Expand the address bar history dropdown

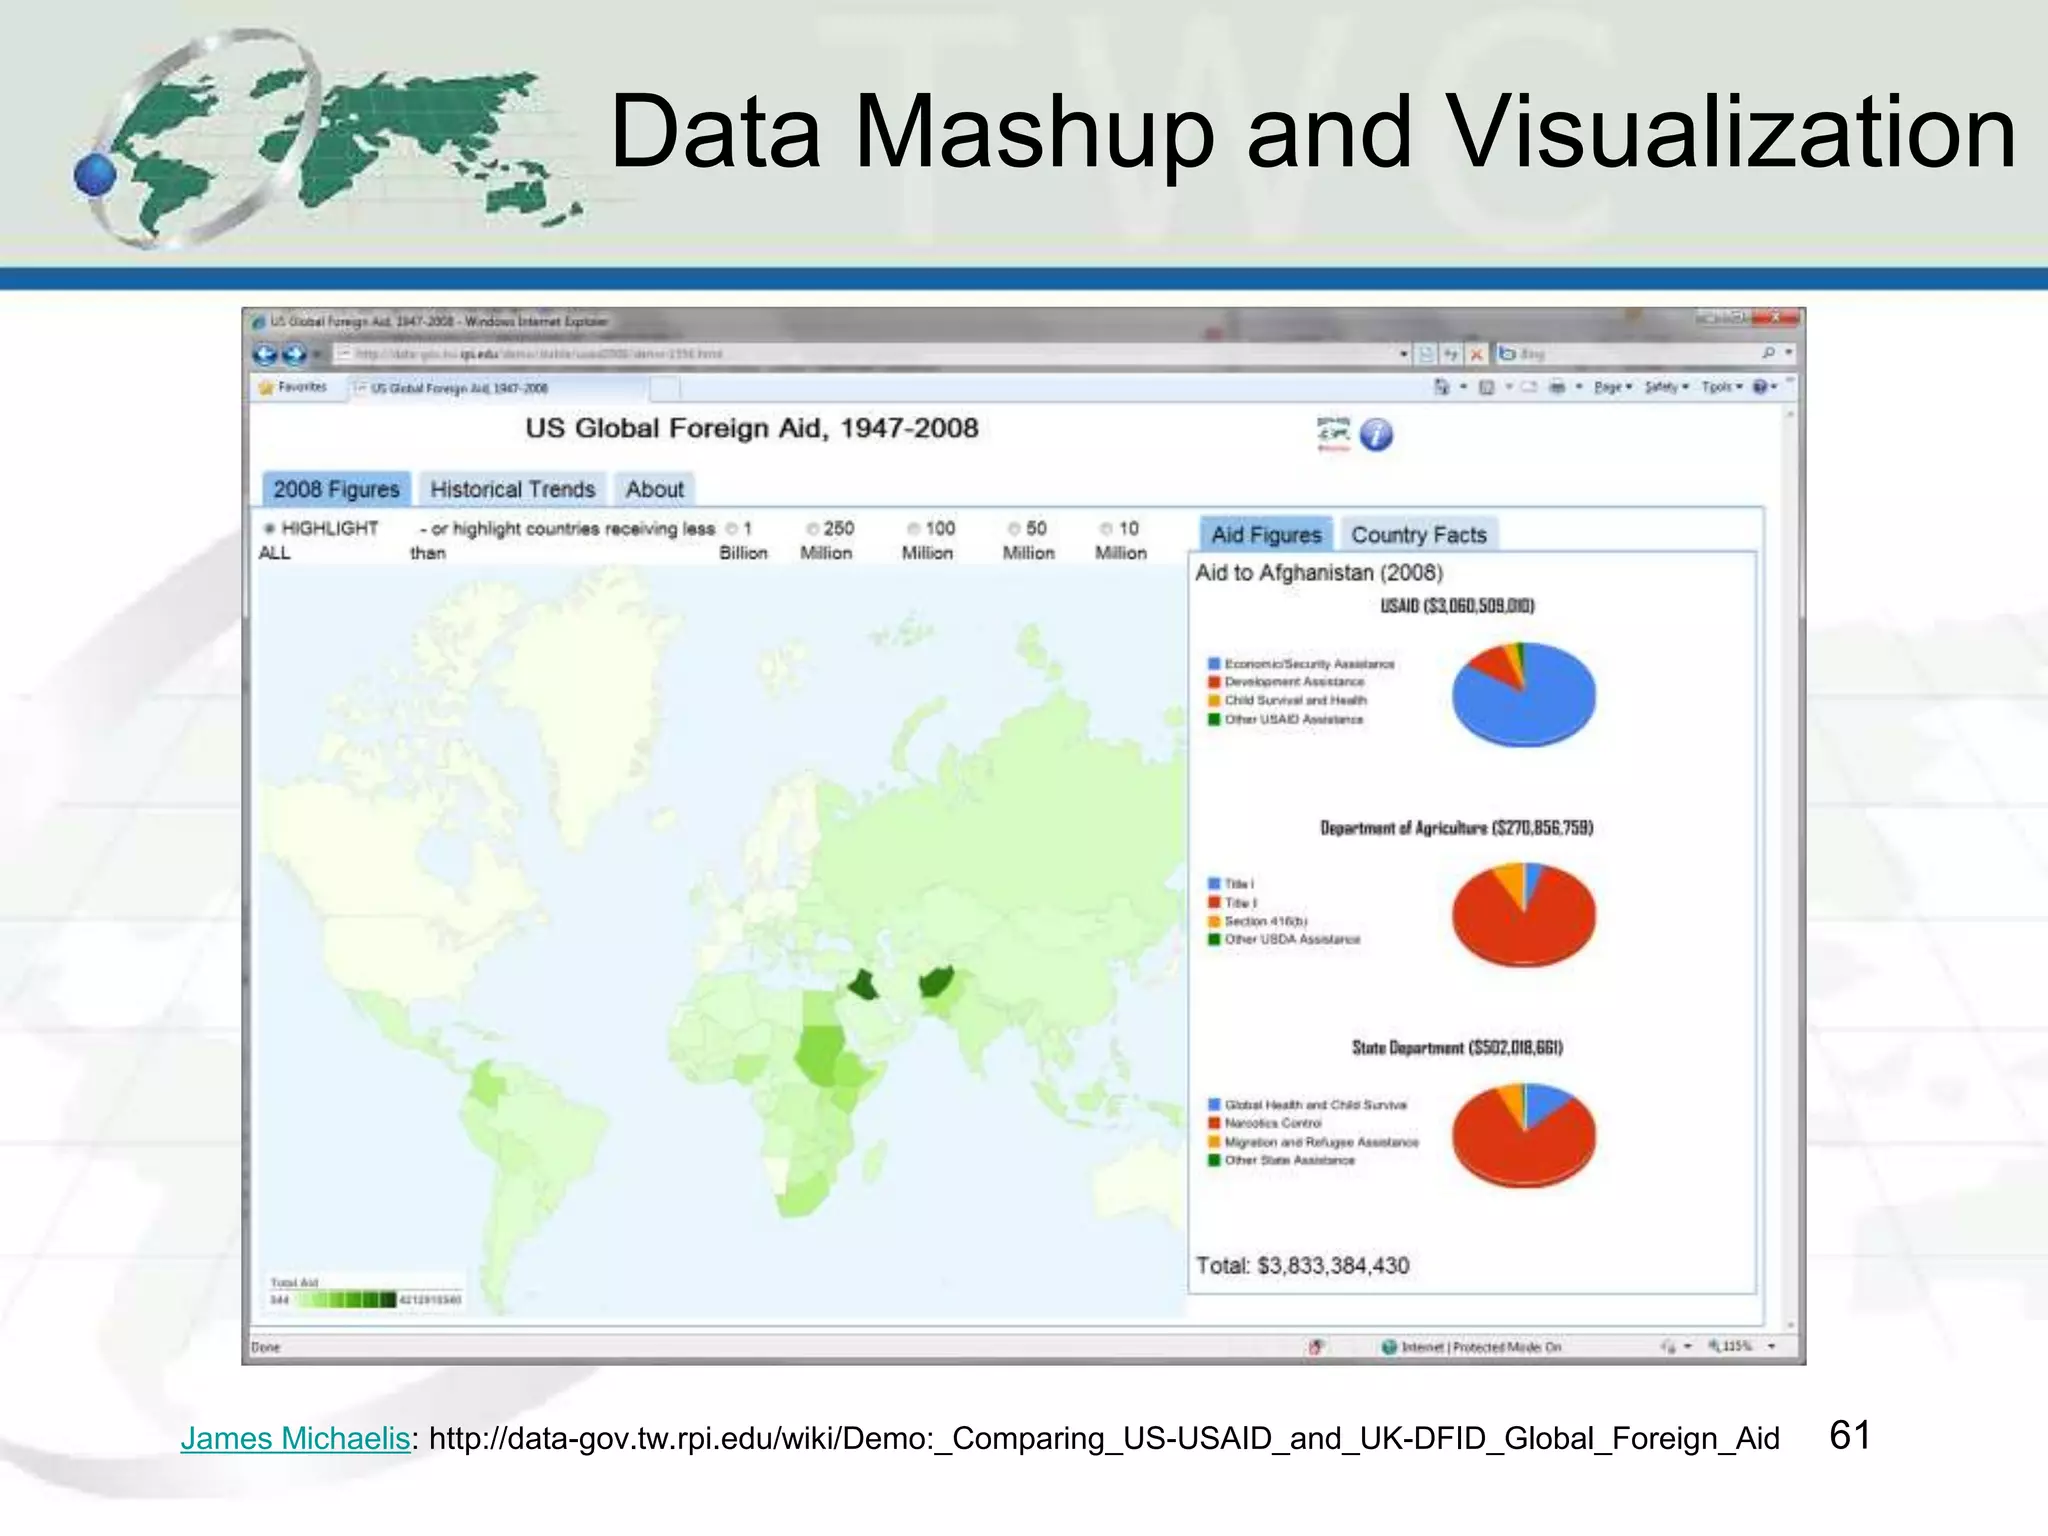tap(1404, 354)
